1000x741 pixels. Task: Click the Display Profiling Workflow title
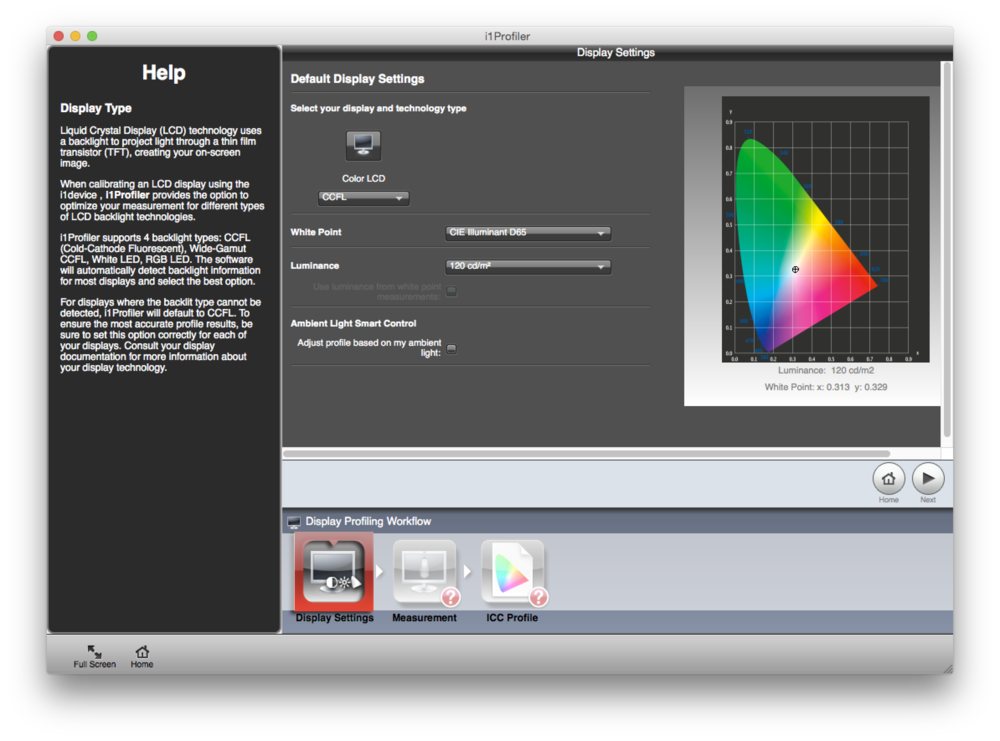click(x=368, y=522)
